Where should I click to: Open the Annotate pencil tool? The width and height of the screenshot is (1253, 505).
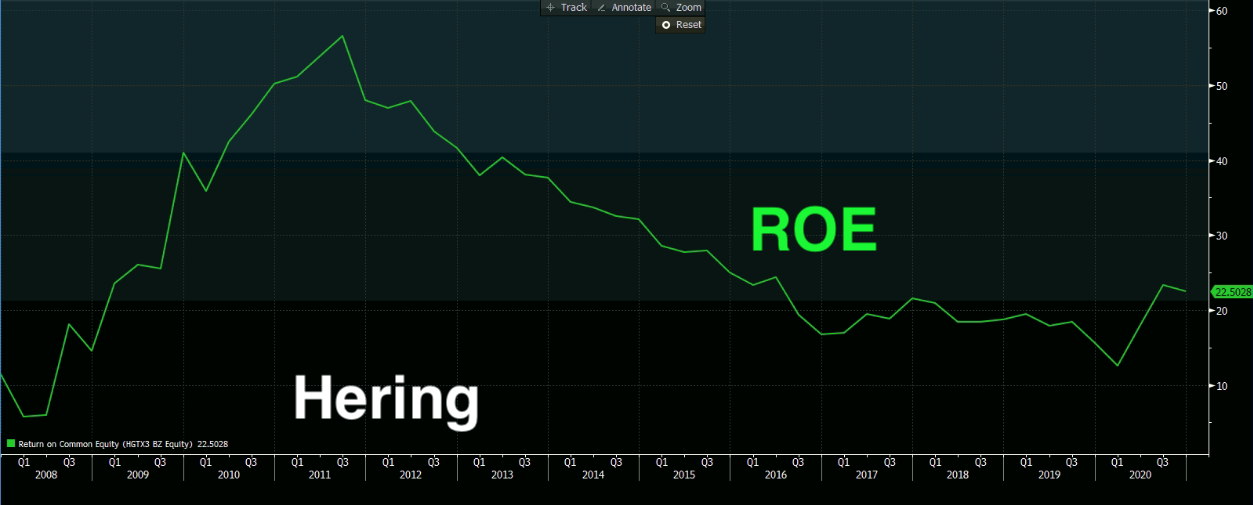click(623, 7)
